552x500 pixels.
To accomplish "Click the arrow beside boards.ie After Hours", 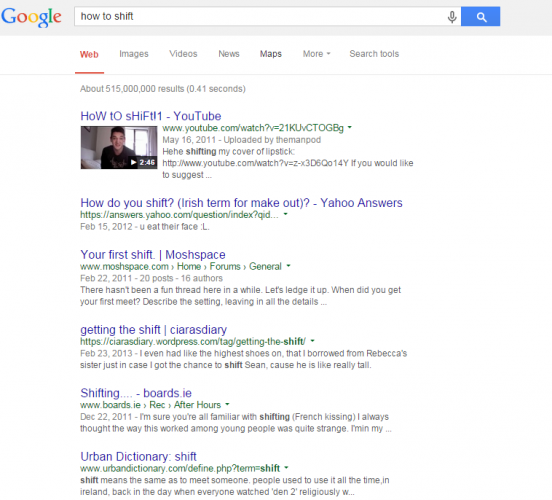I will [x=227, y=404].
